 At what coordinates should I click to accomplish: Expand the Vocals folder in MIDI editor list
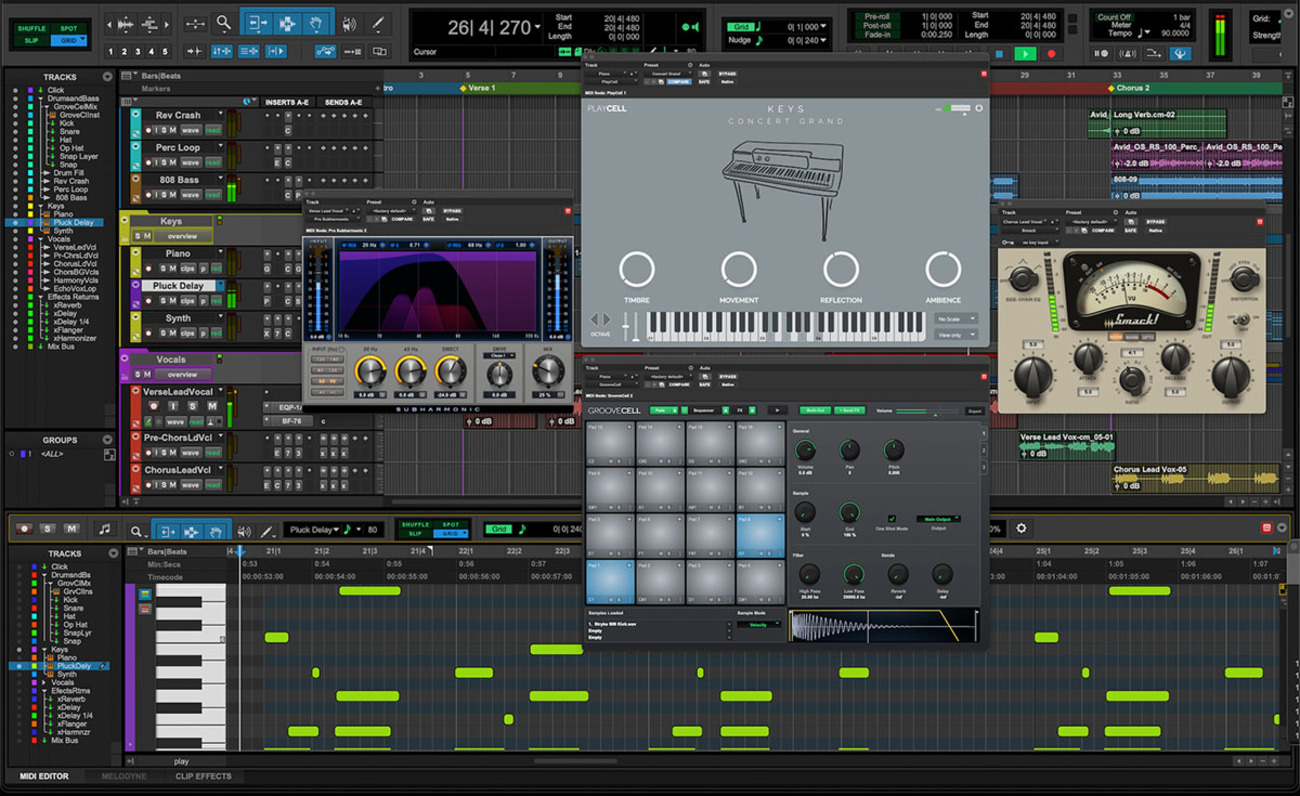coord(42,683)
